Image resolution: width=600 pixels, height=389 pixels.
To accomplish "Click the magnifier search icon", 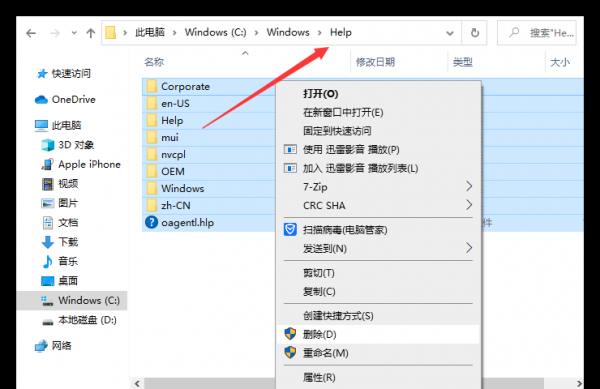I will point(514,33).
